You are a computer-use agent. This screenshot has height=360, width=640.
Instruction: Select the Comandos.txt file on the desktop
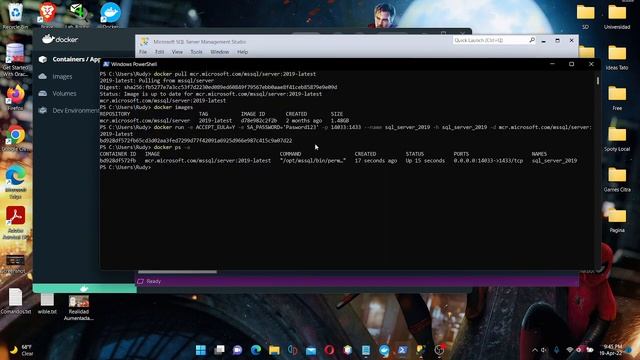click(16, 301)
